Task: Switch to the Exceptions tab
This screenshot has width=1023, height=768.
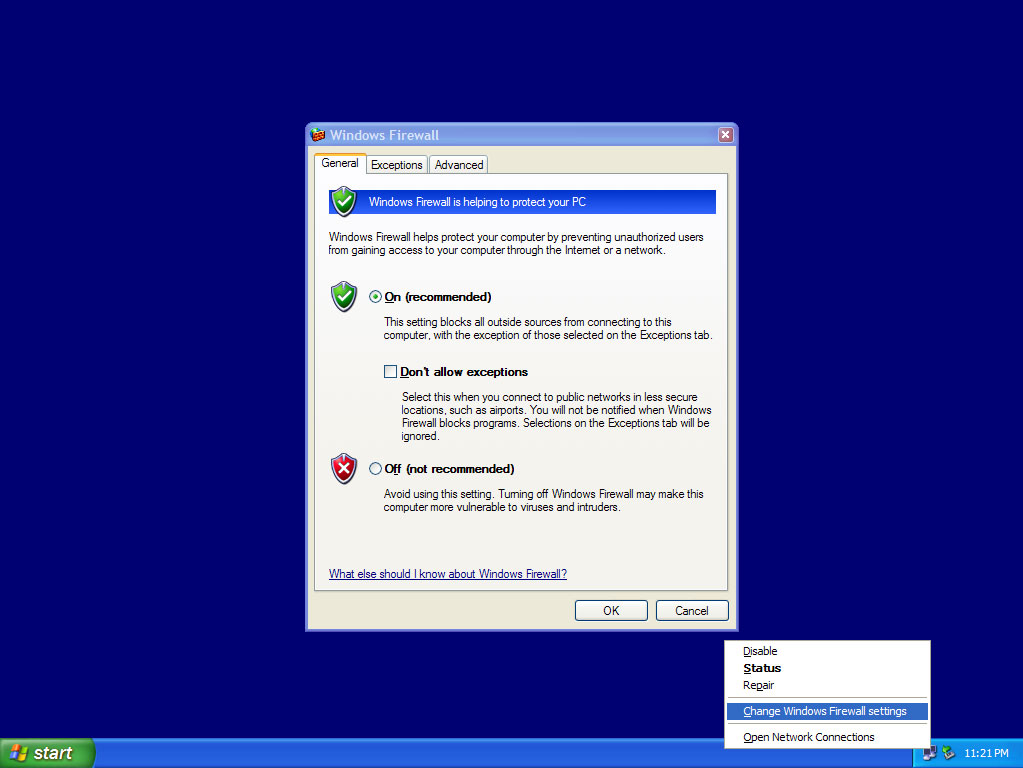Action: (x=397, y=164)
